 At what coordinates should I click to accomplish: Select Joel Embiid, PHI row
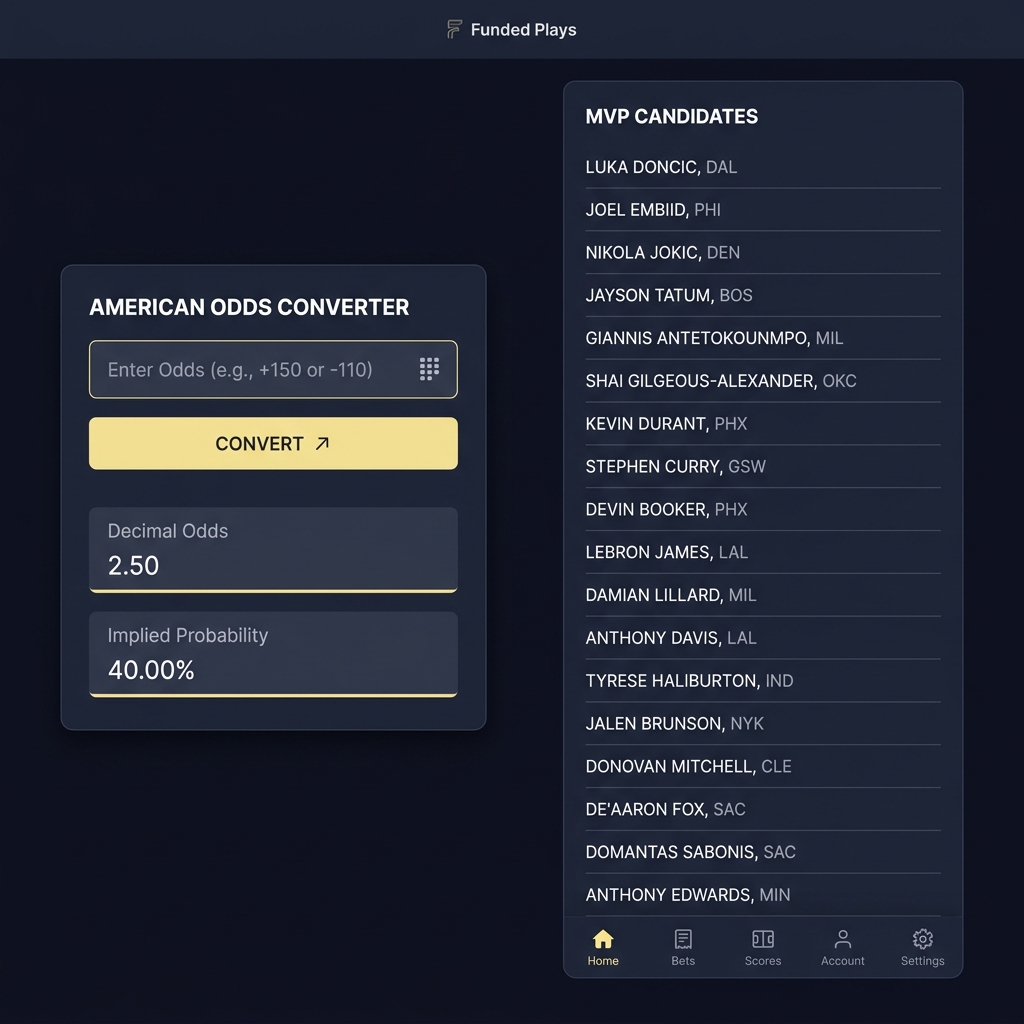click(x=763, y=210)
